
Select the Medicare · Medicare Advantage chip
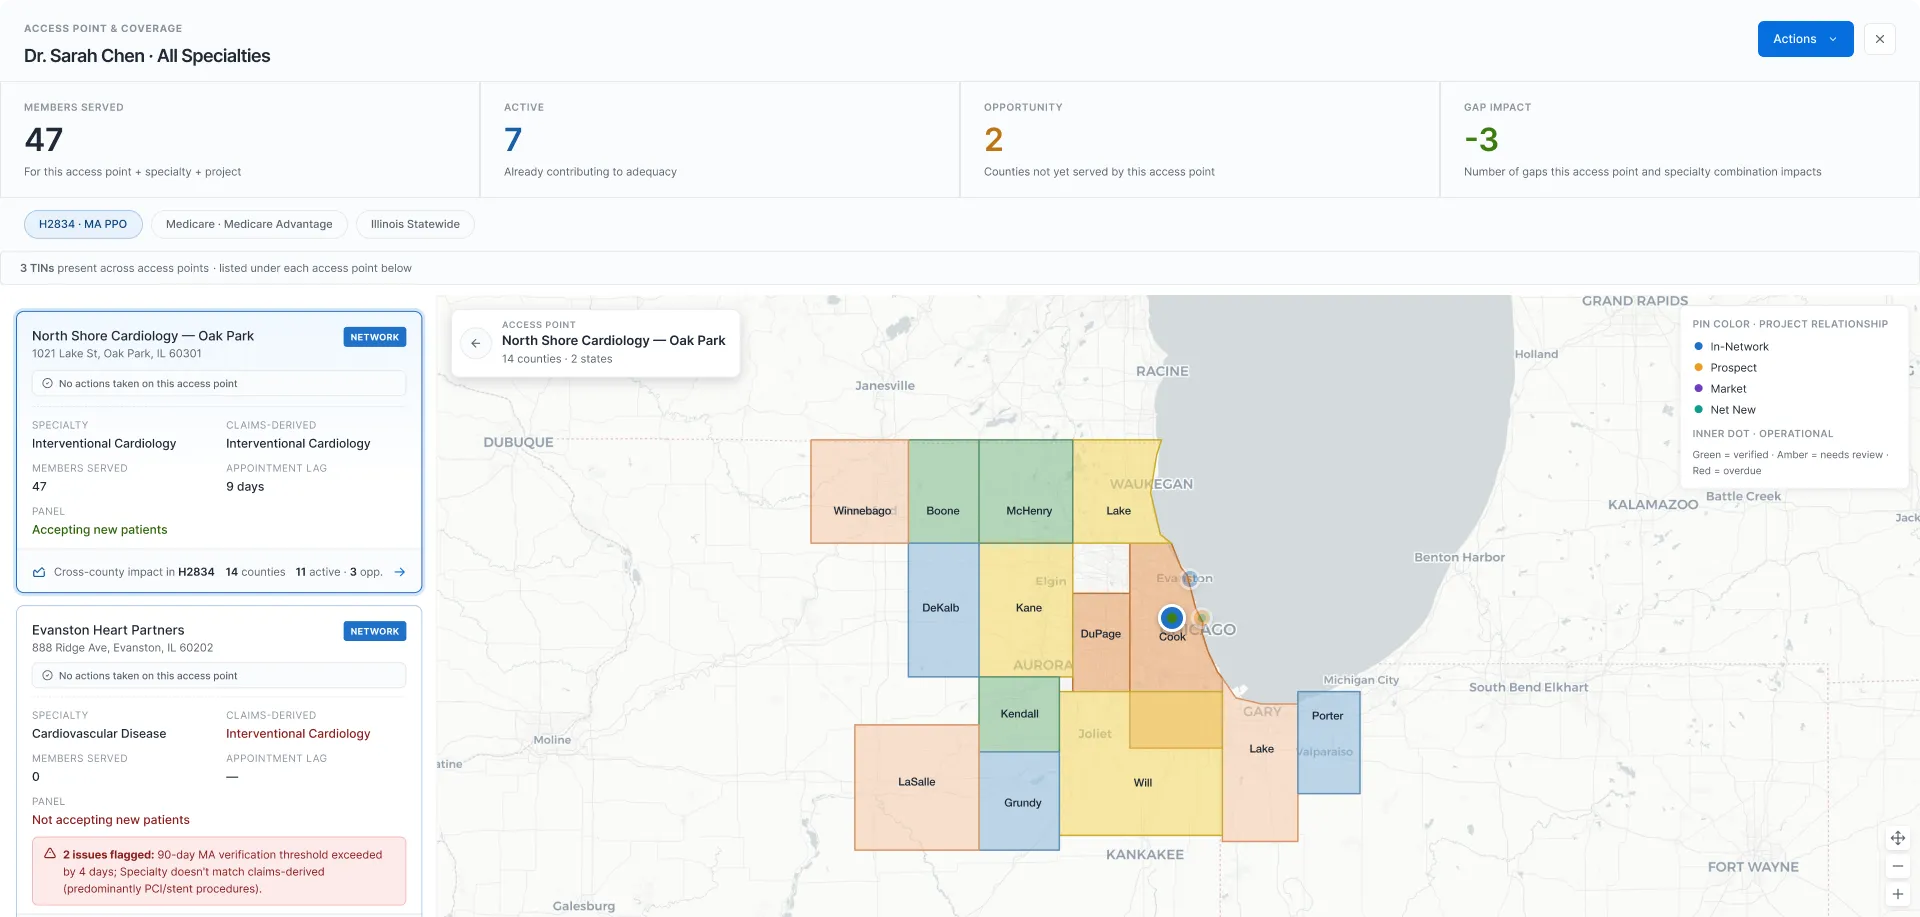pos(249,224)
